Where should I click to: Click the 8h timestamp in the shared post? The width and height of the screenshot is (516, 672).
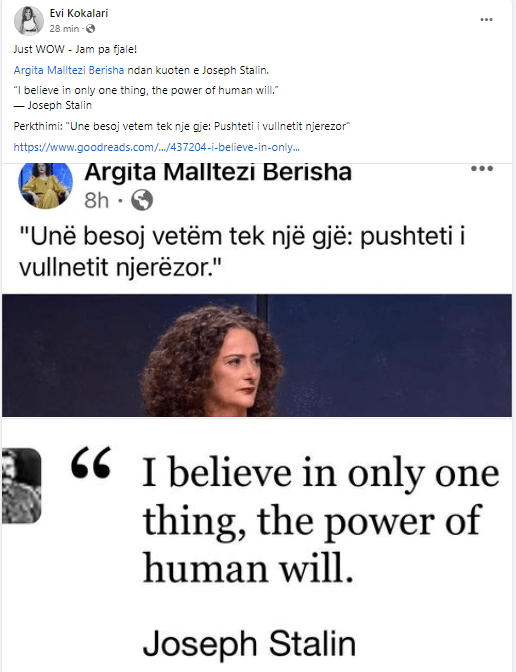96,201
